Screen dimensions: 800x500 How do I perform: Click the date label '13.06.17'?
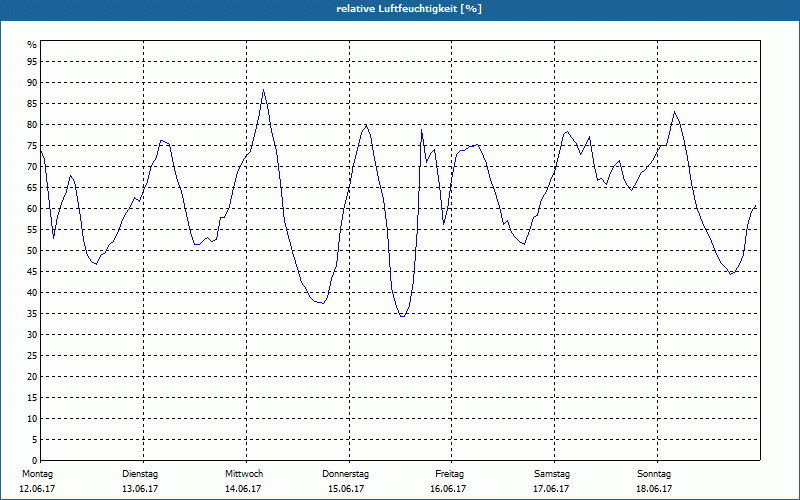tap(140, 489)
